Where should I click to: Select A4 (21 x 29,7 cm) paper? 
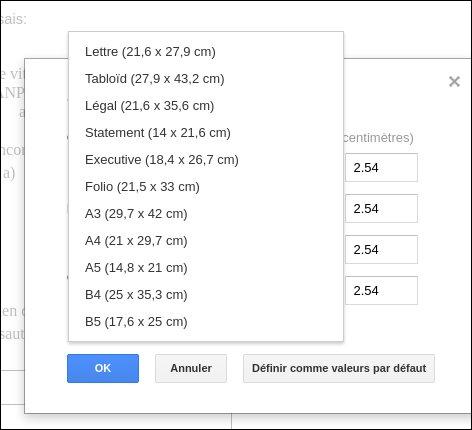point(206,241)
